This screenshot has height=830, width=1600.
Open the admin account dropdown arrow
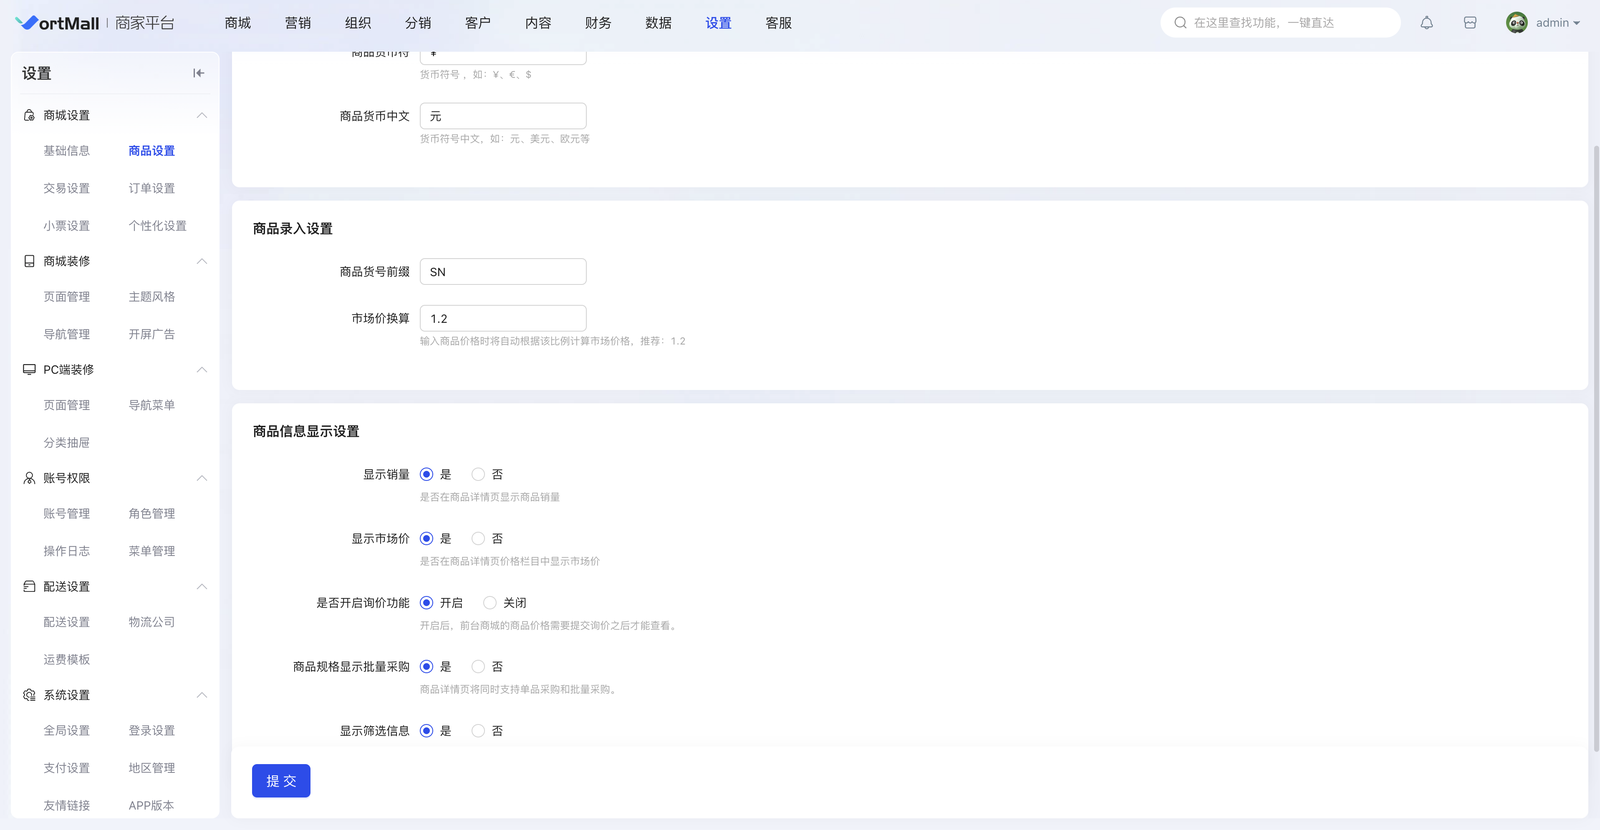(x=1577, y=23)
